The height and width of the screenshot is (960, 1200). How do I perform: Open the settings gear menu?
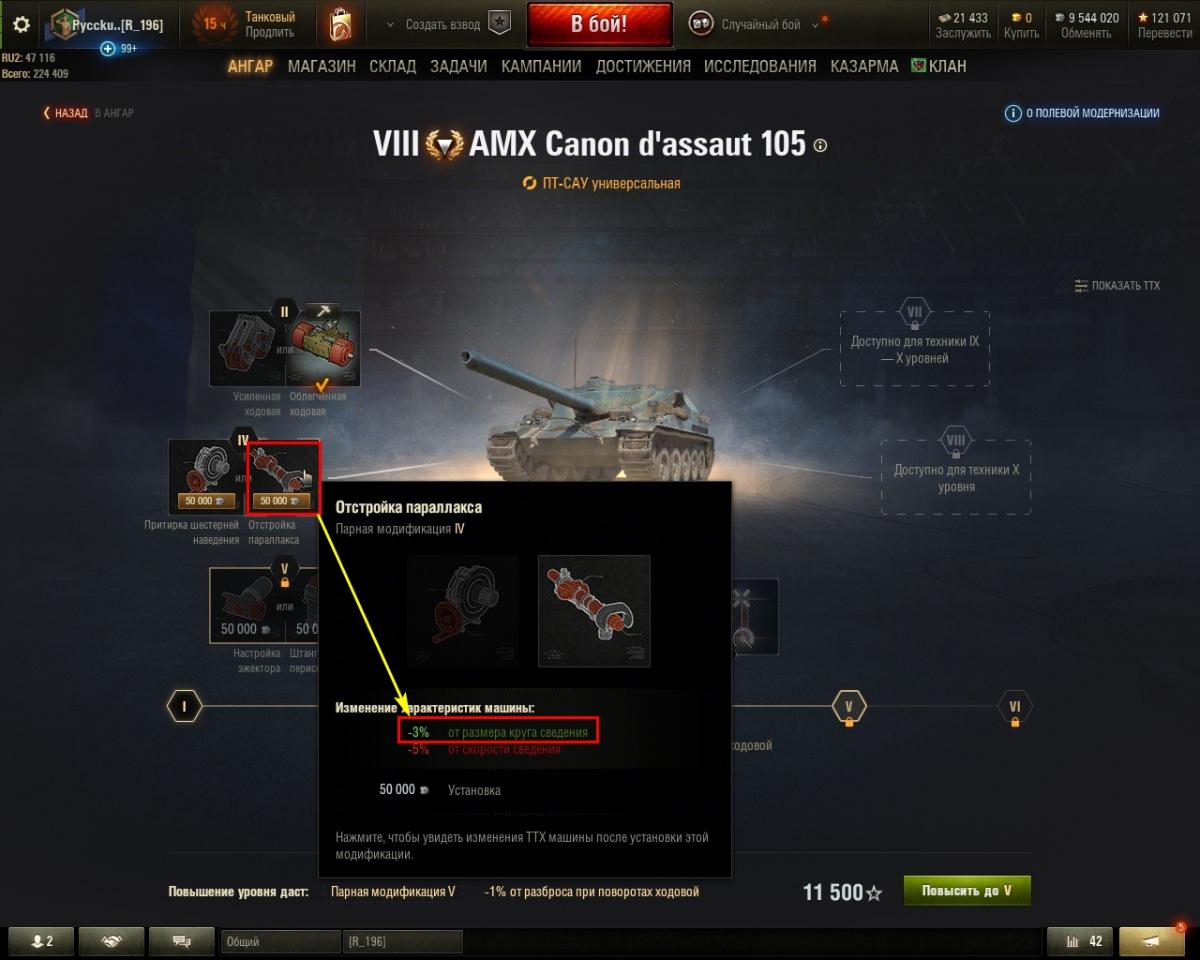21,24
